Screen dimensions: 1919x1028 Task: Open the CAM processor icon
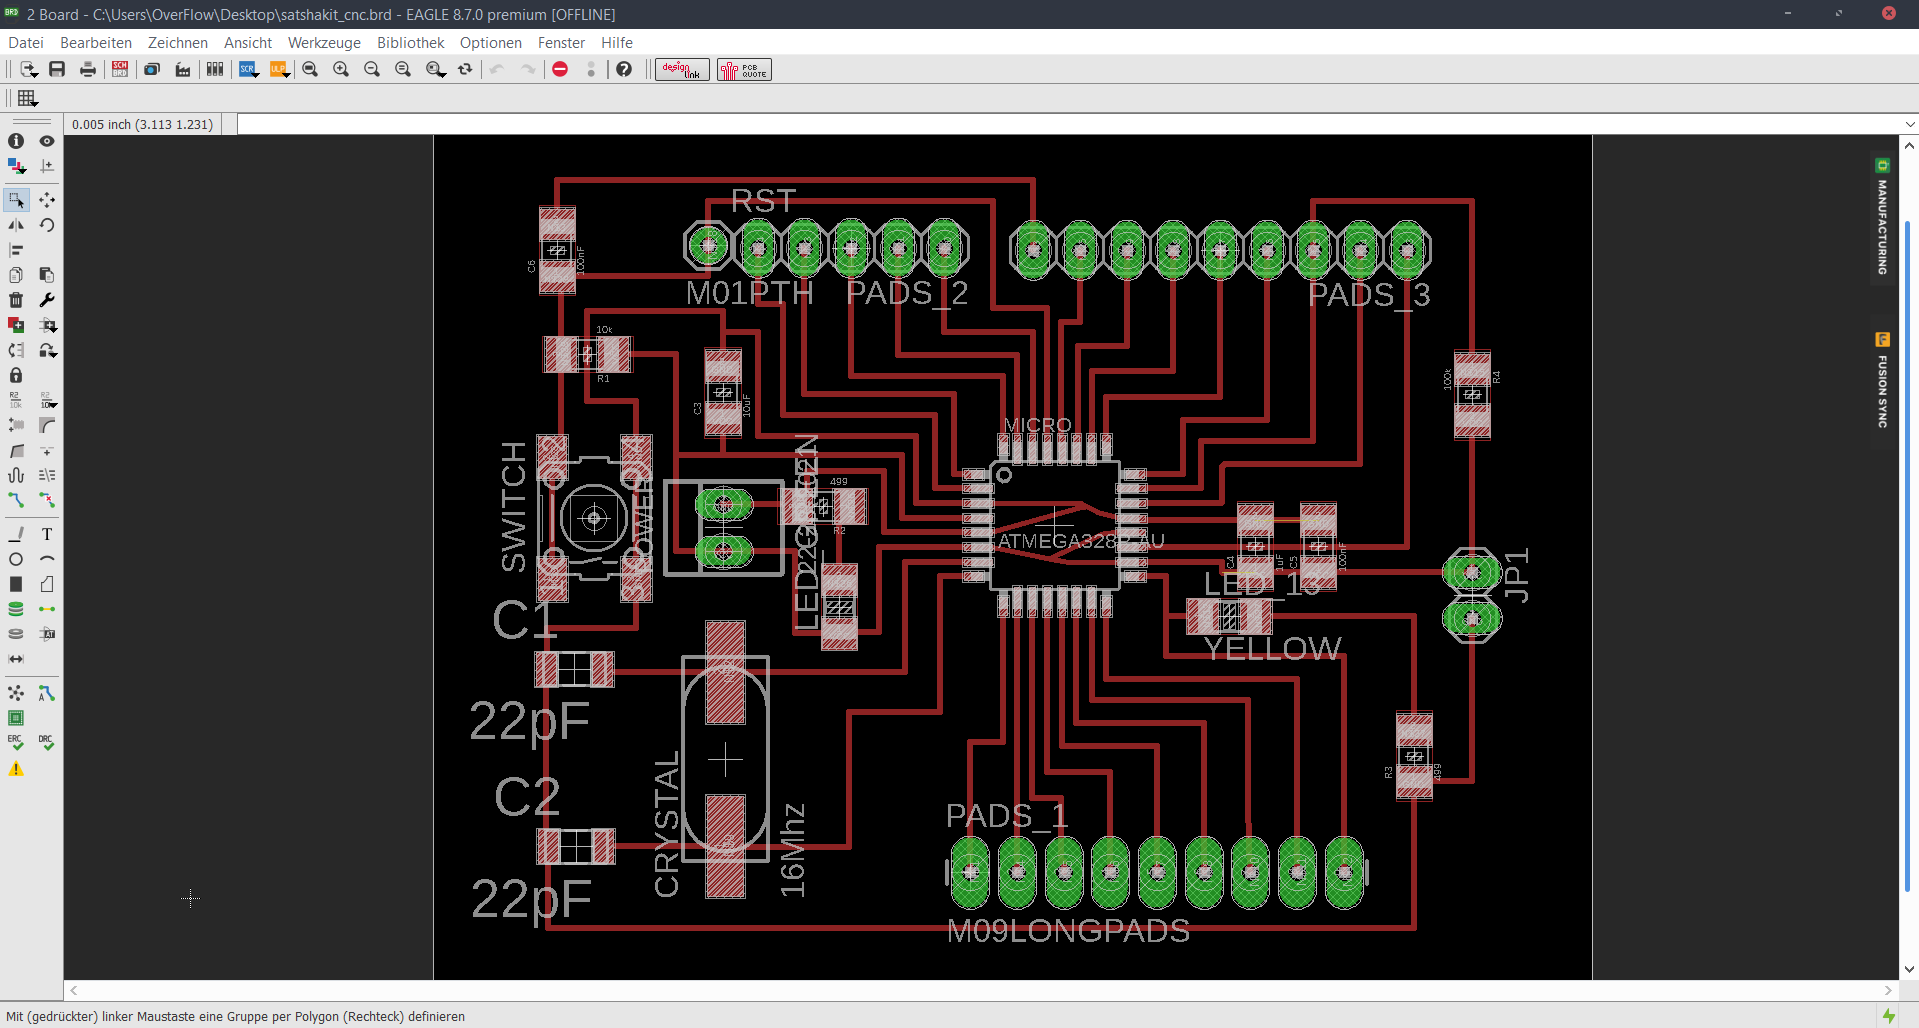(x=152, y=69)
